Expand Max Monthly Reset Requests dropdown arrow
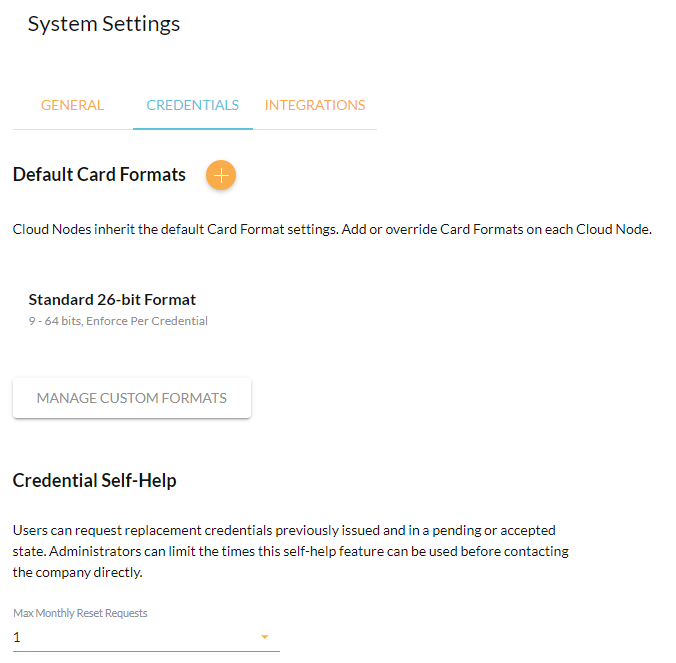Viewport: 676px width, 663px height. (x=265, y=637)
